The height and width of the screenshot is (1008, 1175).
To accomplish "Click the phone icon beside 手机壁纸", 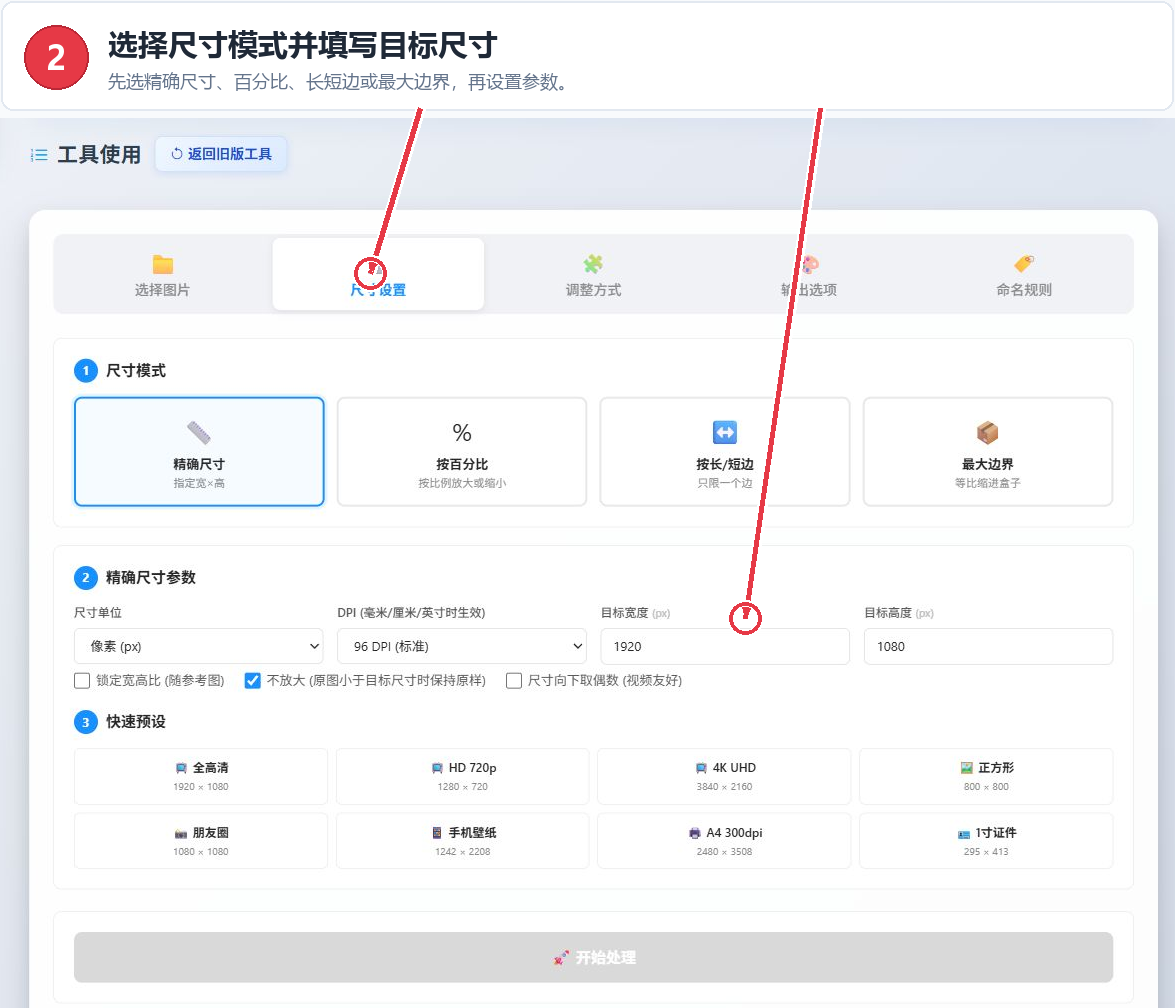I will (x=437, y=833).
